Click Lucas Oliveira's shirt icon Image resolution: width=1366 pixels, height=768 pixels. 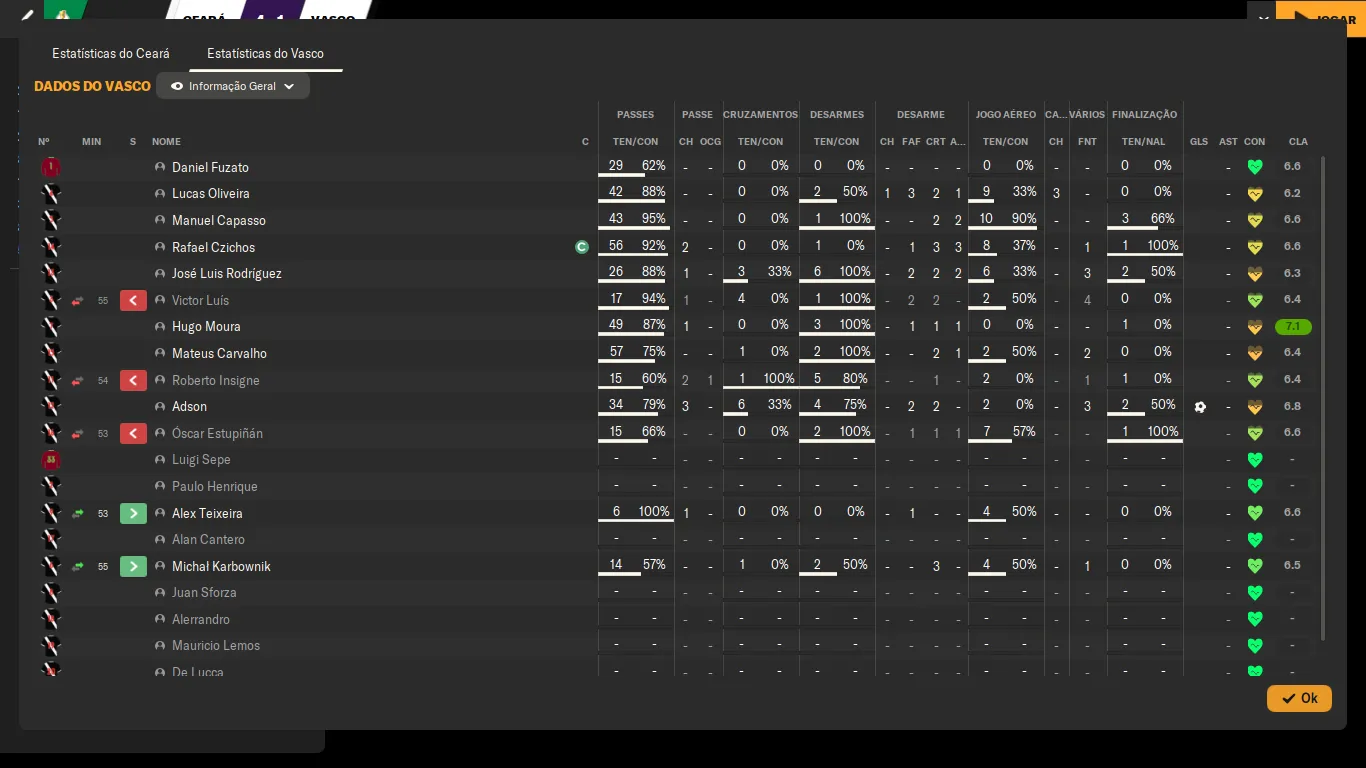51,194
